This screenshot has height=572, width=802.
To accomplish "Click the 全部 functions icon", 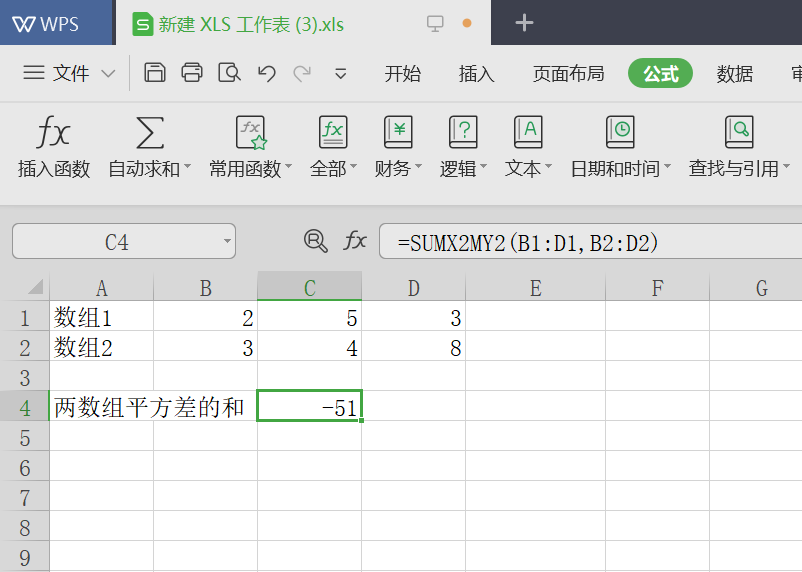I will click(x=333, y=132).
